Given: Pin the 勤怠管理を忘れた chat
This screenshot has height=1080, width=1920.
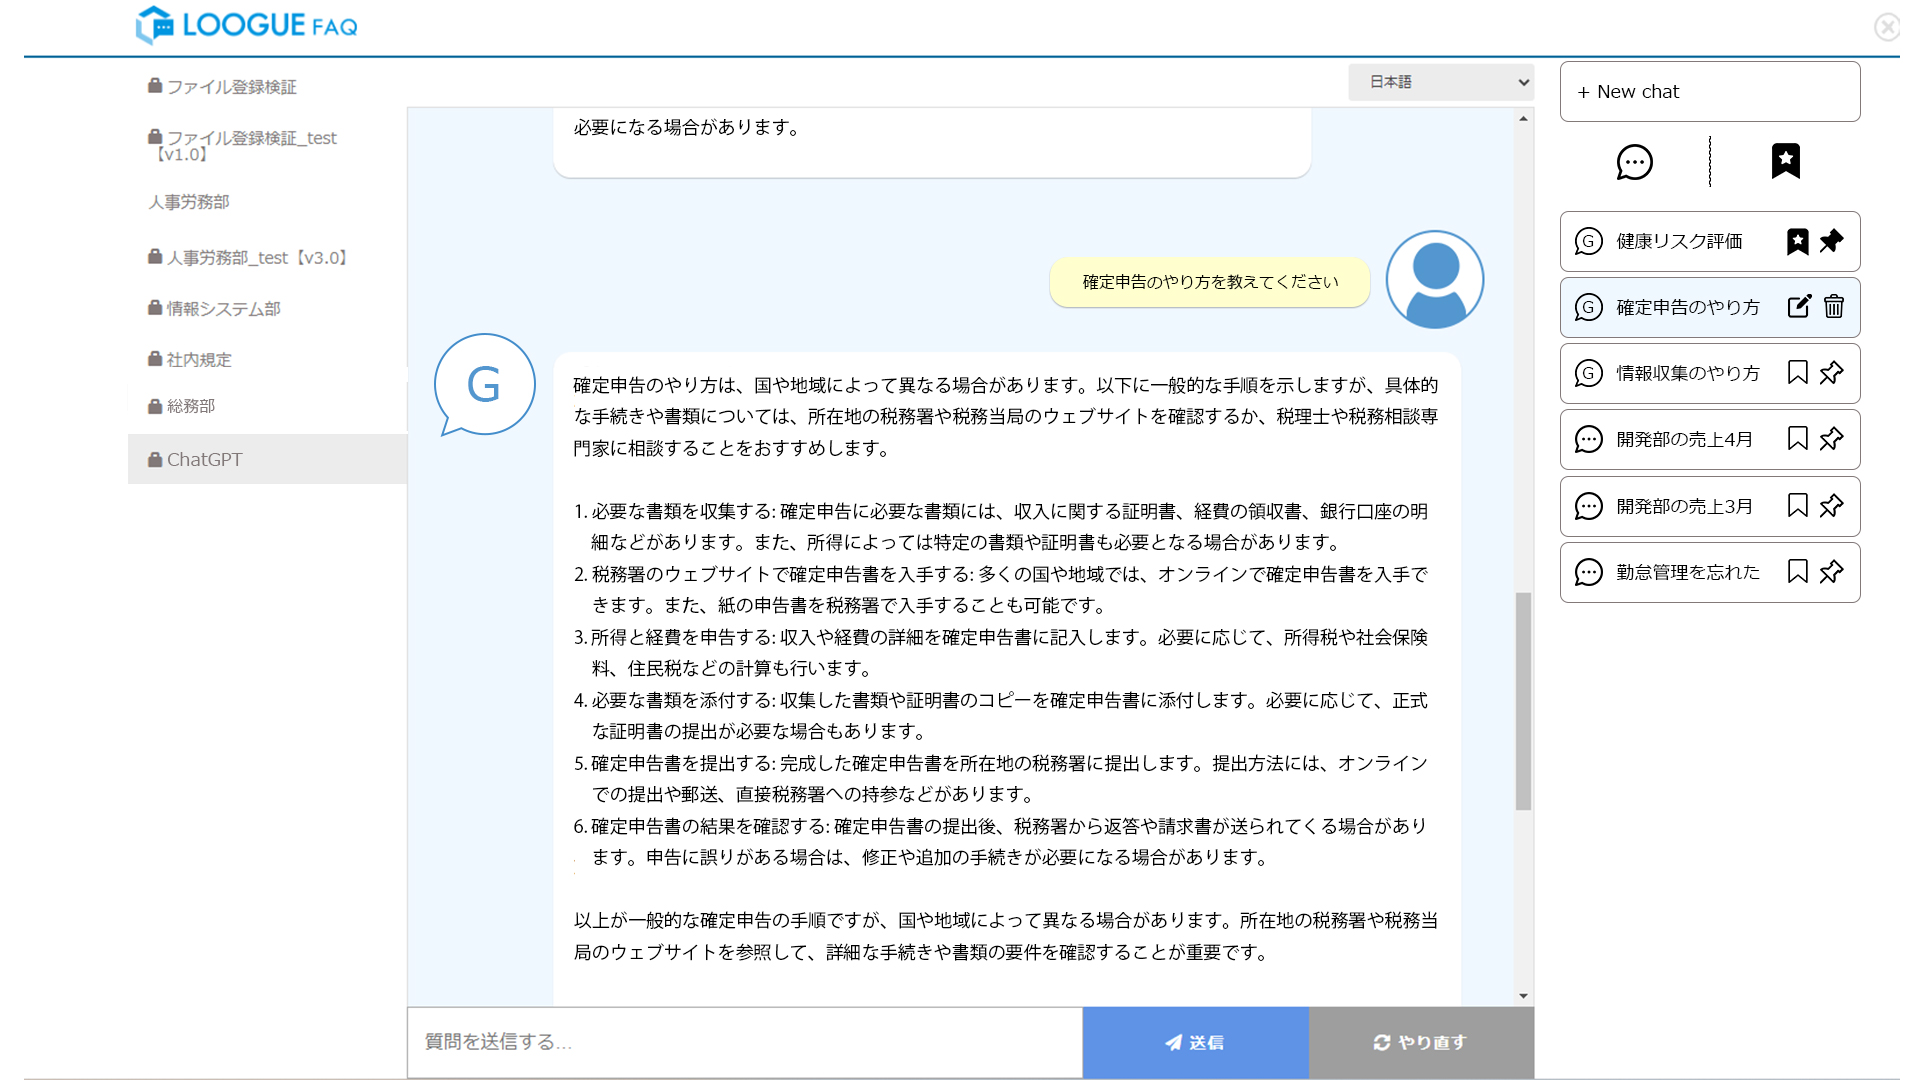Looking at the screenshot, I should [1831, 572].
